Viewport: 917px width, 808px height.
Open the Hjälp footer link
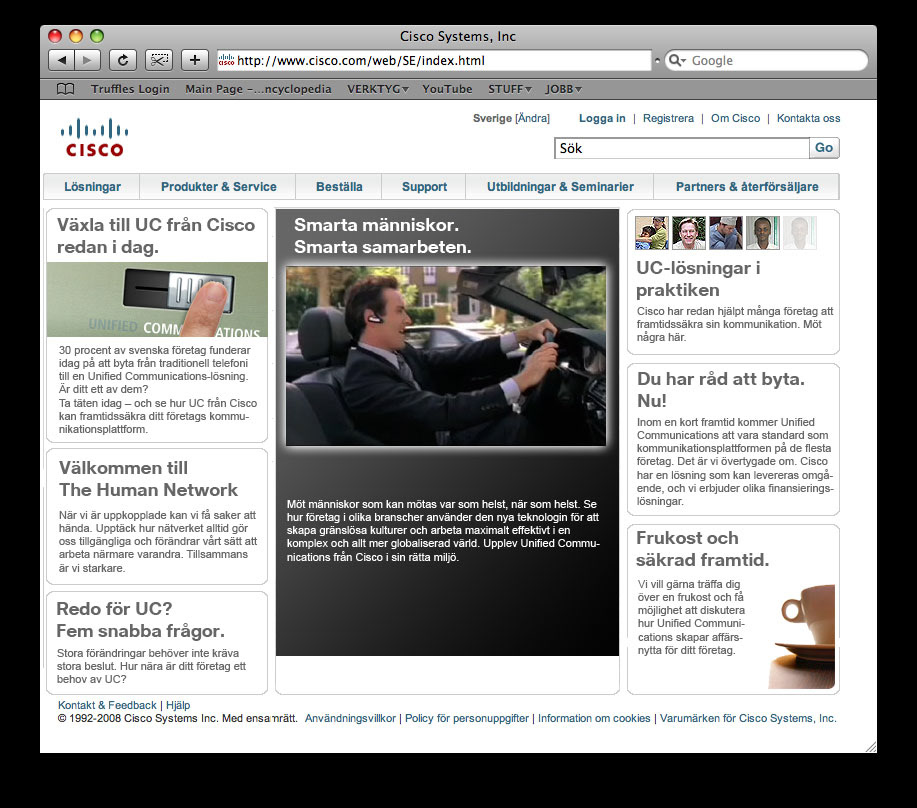(x=178, y=705)
